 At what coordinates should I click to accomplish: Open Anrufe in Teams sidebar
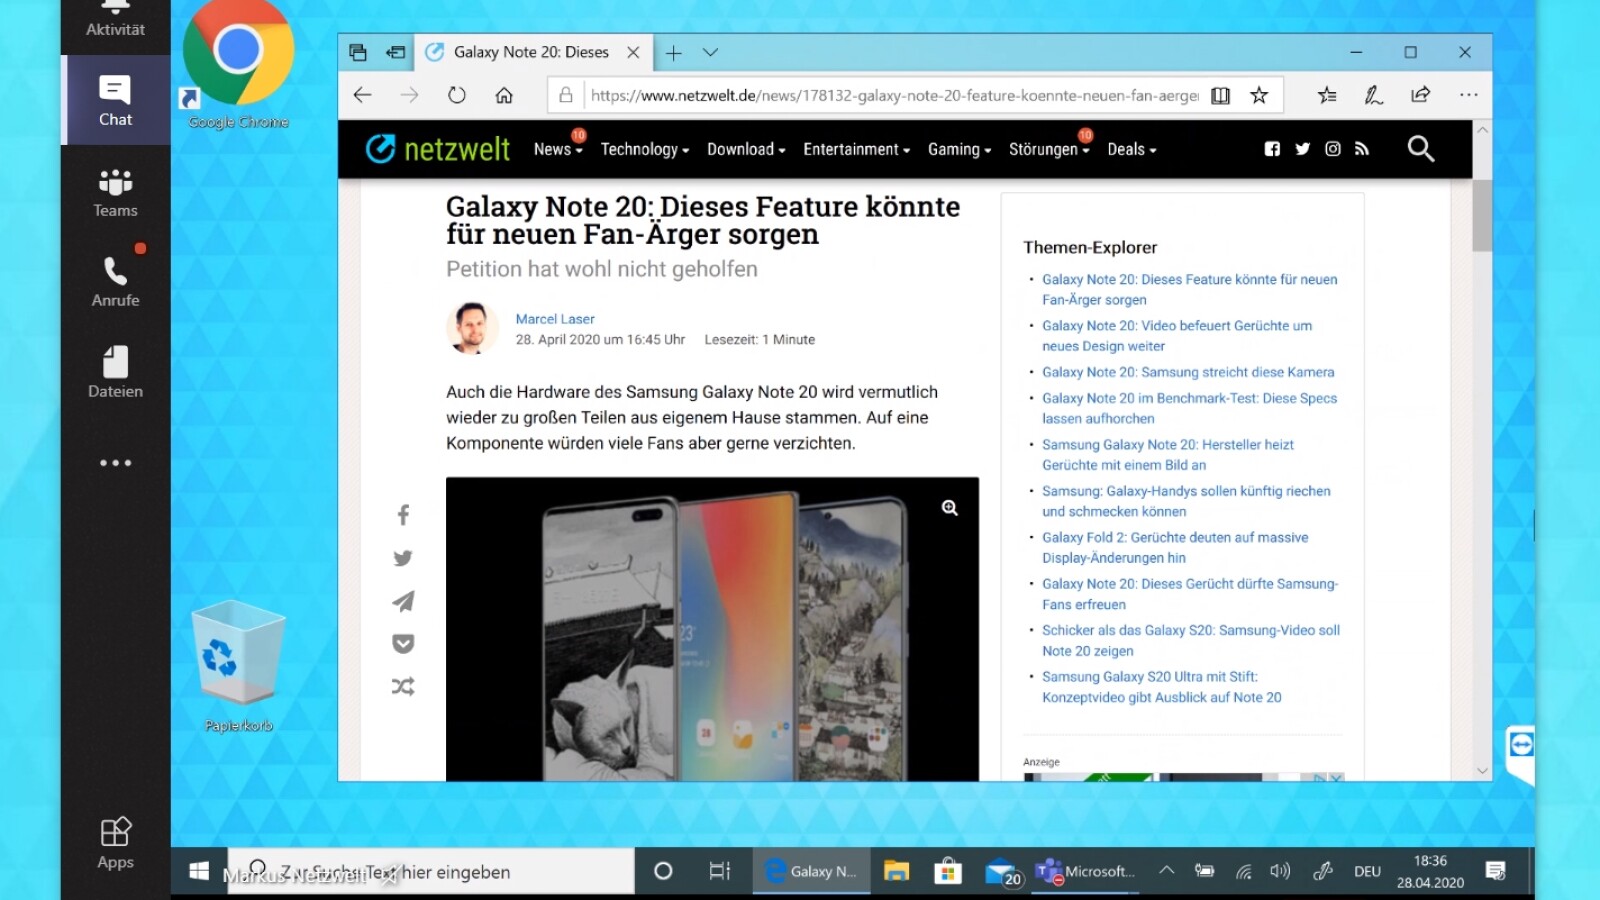[x=115, y=282]
